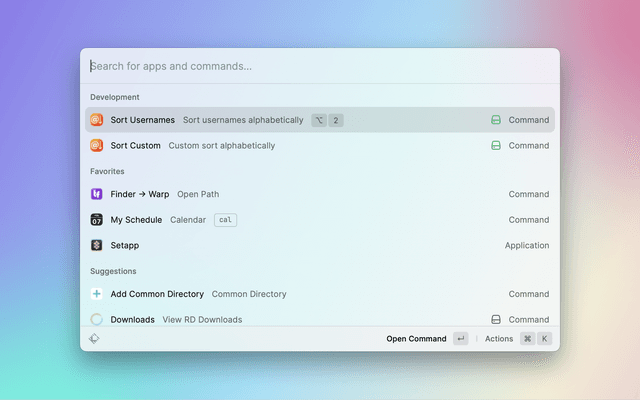Image resolution: width=640 pixels, height=400 pixels.
Task: Click the Downloads circular icon
Action: coord(97,320)
